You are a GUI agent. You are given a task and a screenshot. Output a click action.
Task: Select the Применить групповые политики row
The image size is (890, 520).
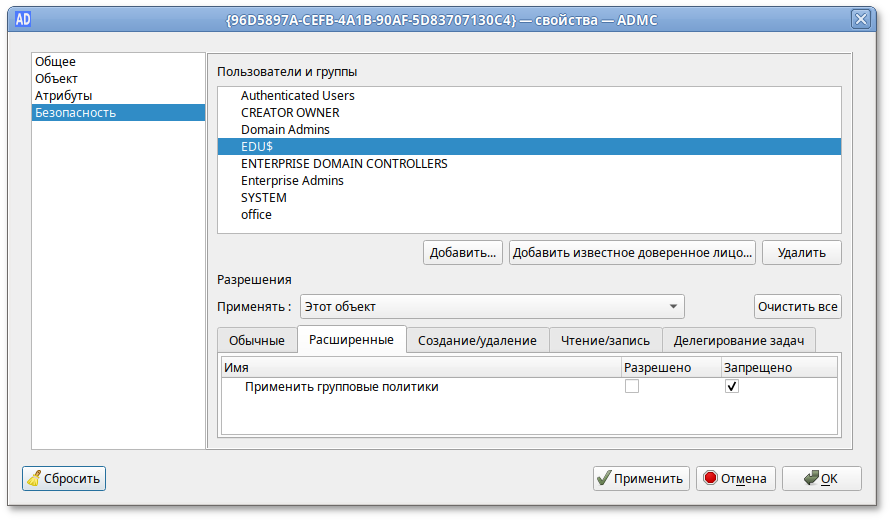[x=529, y=387]
